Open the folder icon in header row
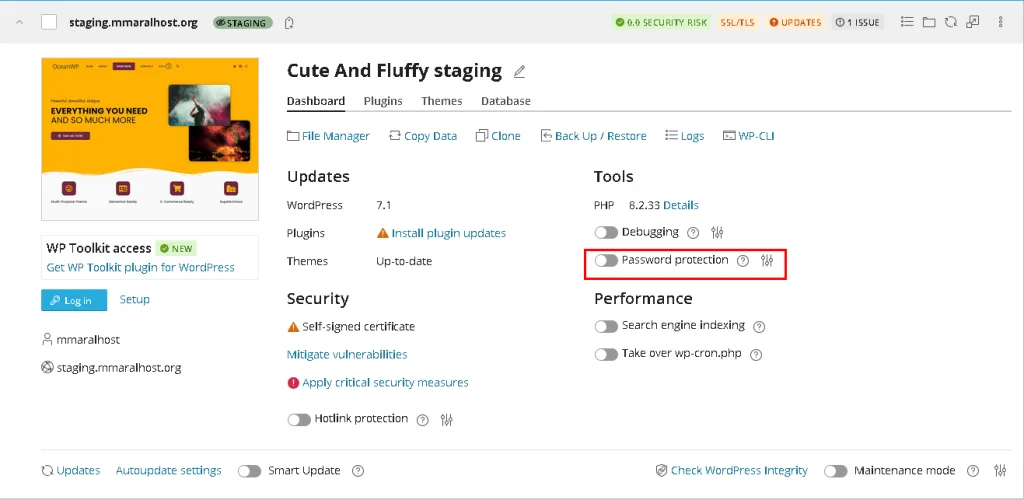This screenshot has width=1024, height=500. [929, 22]
